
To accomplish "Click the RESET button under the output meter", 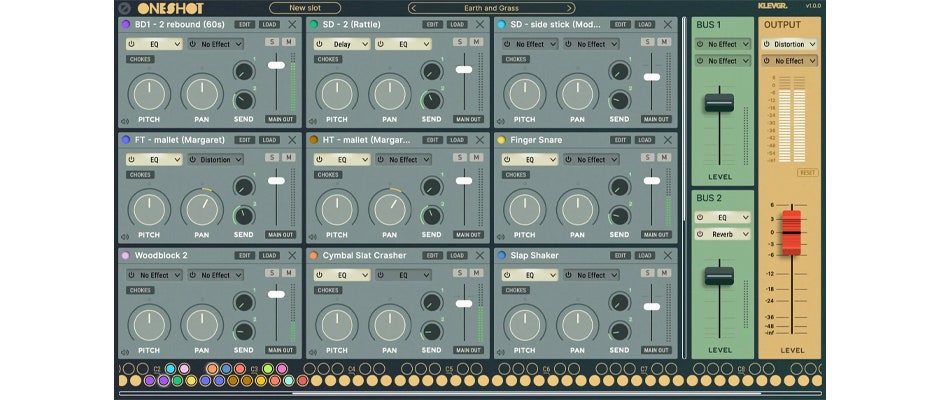I will pyautogui.click(x=807, y=173).
